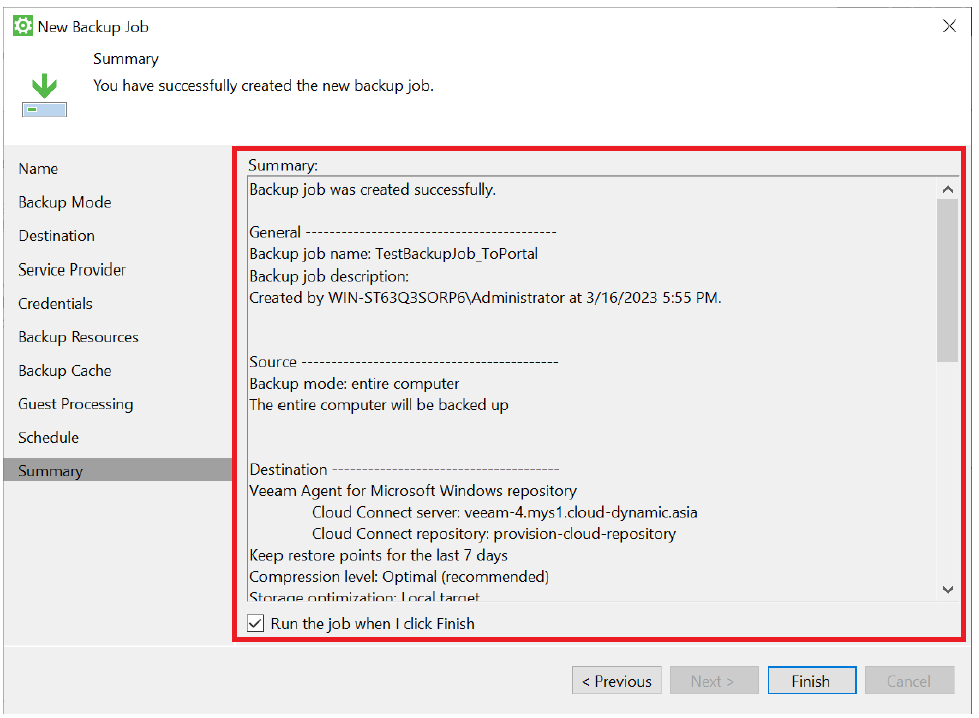This screenshot has height=718, width=979.
Task: Go to the Name wizard step
Action: point(38,169)
